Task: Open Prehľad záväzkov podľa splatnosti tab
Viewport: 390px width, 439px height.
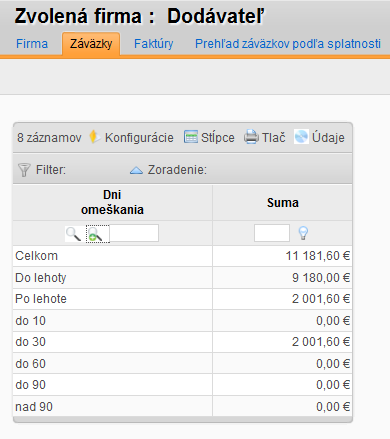Action: tap(288, 44)
